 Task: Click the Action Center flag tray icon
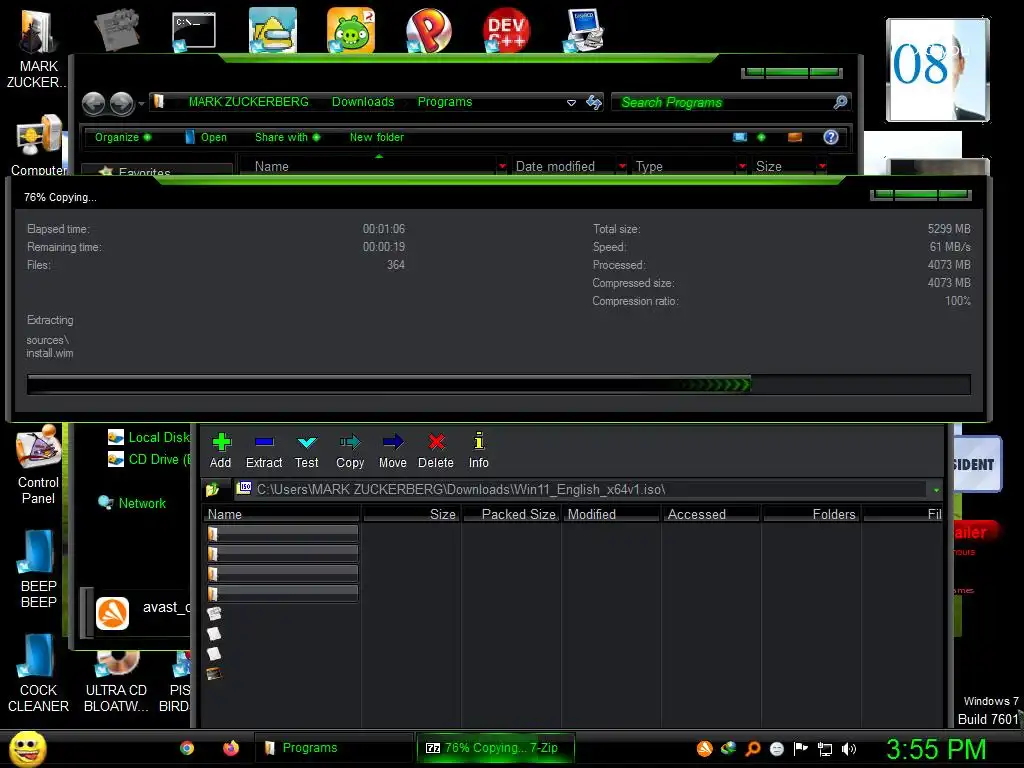(x=801, y=748)
